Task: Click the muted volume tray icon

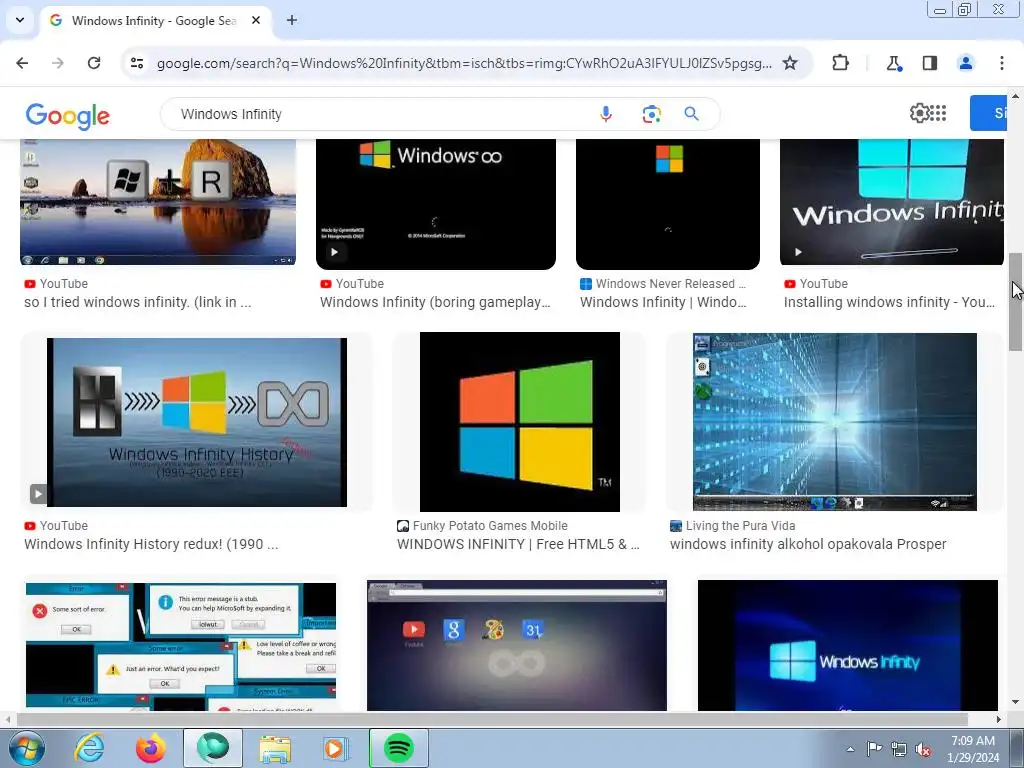Action: click(x=923, y=749)
